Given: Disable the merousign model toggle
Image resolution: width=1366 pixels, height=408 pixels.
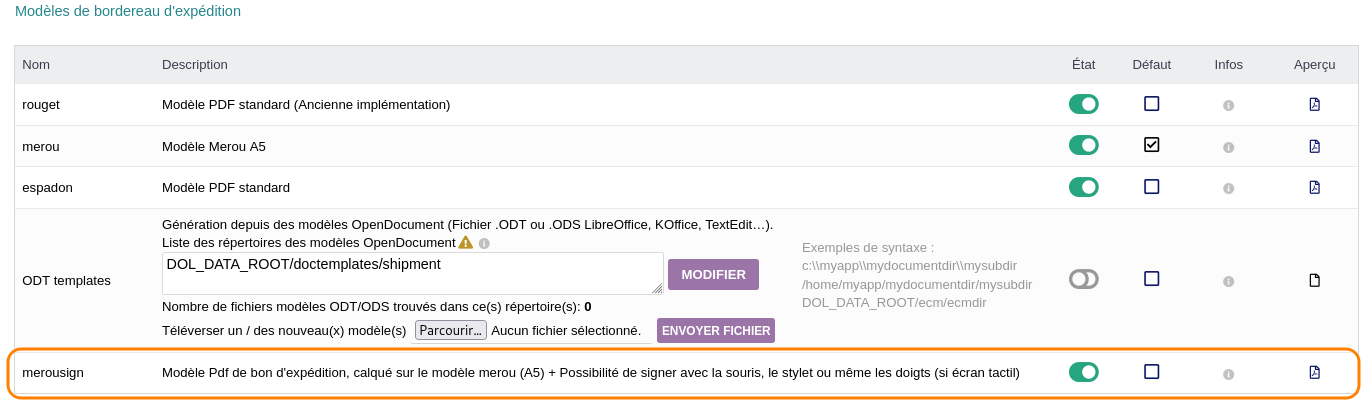Looking at the screenshot, I should 1083,372.
